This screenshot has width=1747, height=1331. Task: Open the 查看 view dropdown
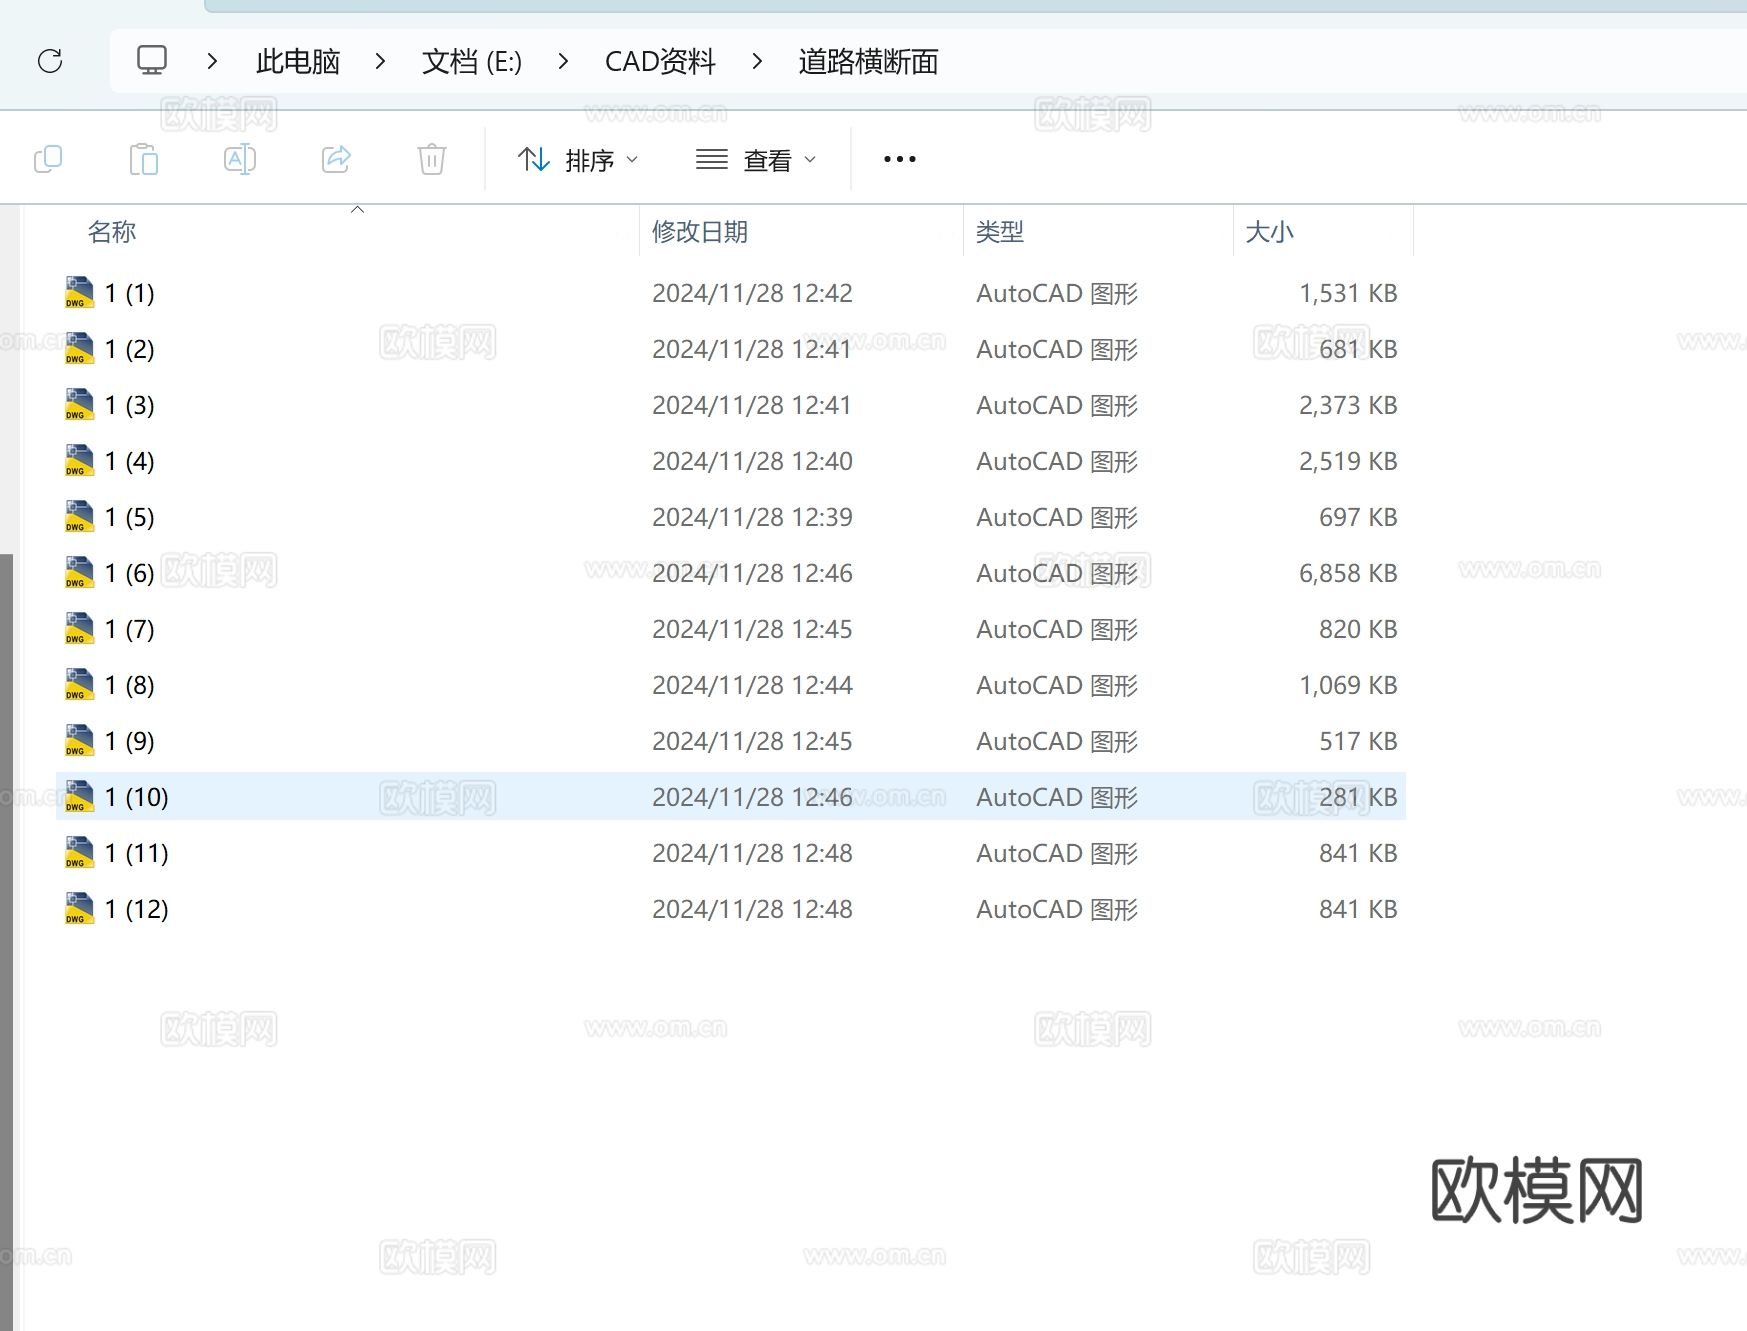tap(756, 160)
